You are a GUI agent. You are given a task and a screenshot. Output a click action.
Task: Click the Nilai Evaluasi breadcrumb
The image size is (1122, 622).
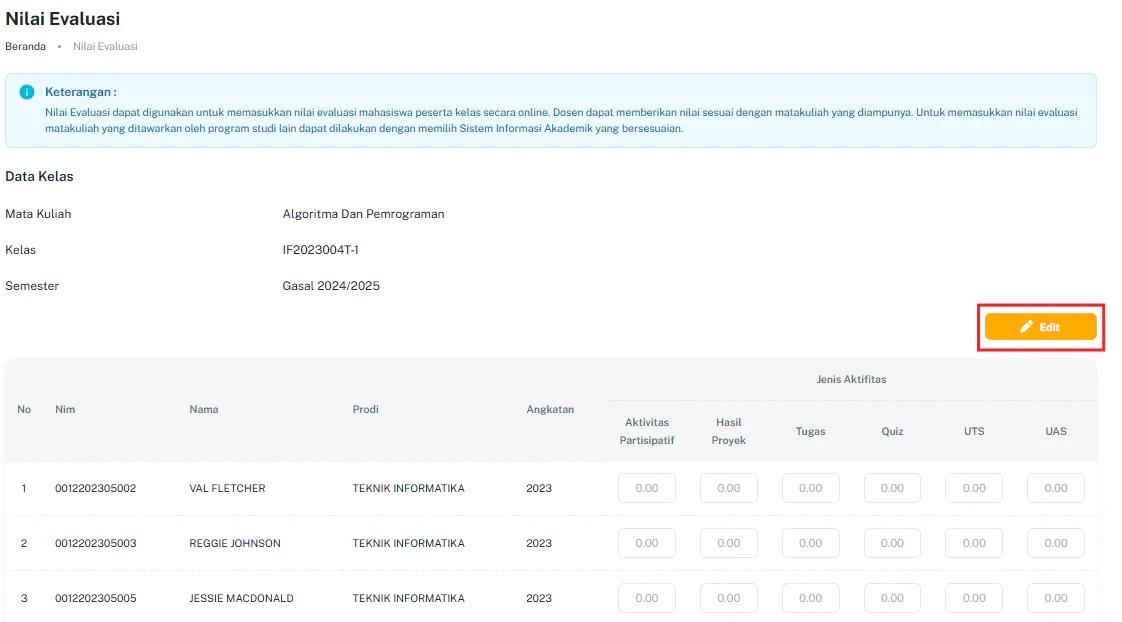105,47
